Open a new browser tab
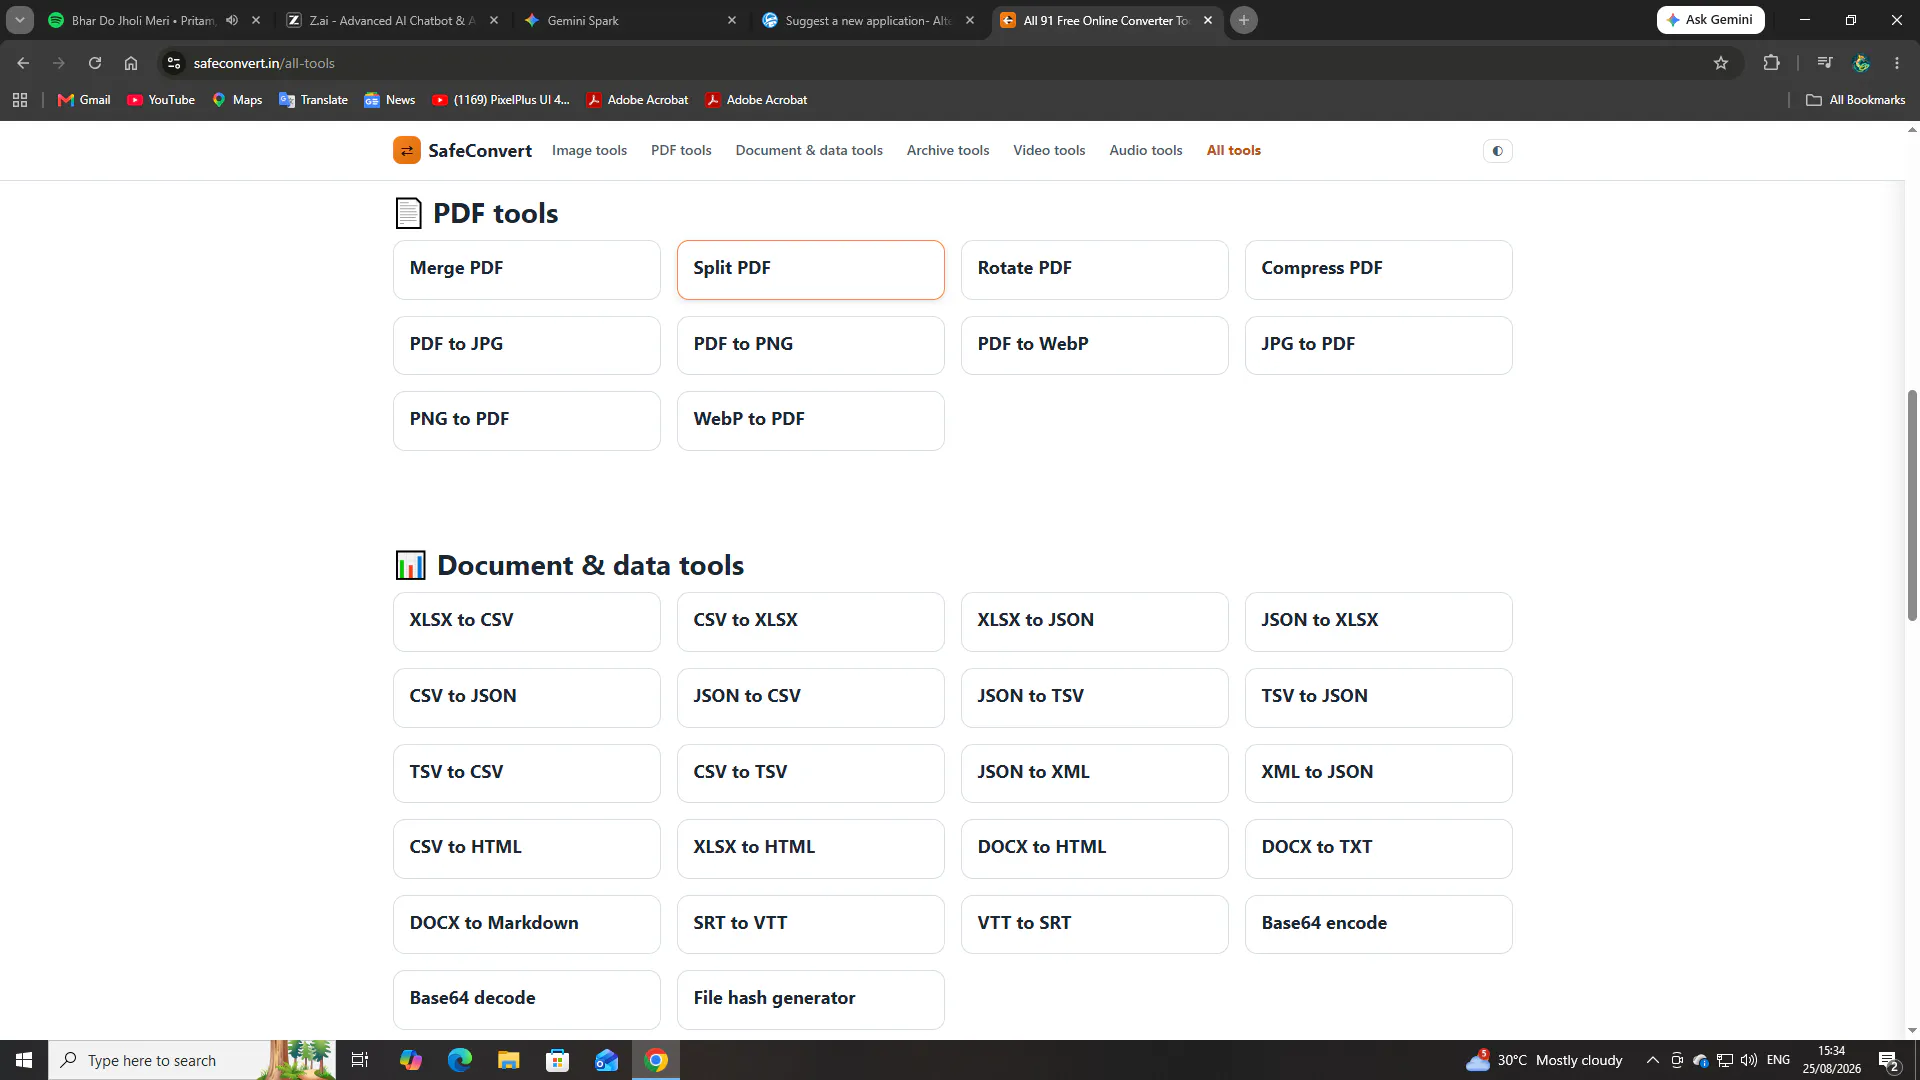 1244,20
